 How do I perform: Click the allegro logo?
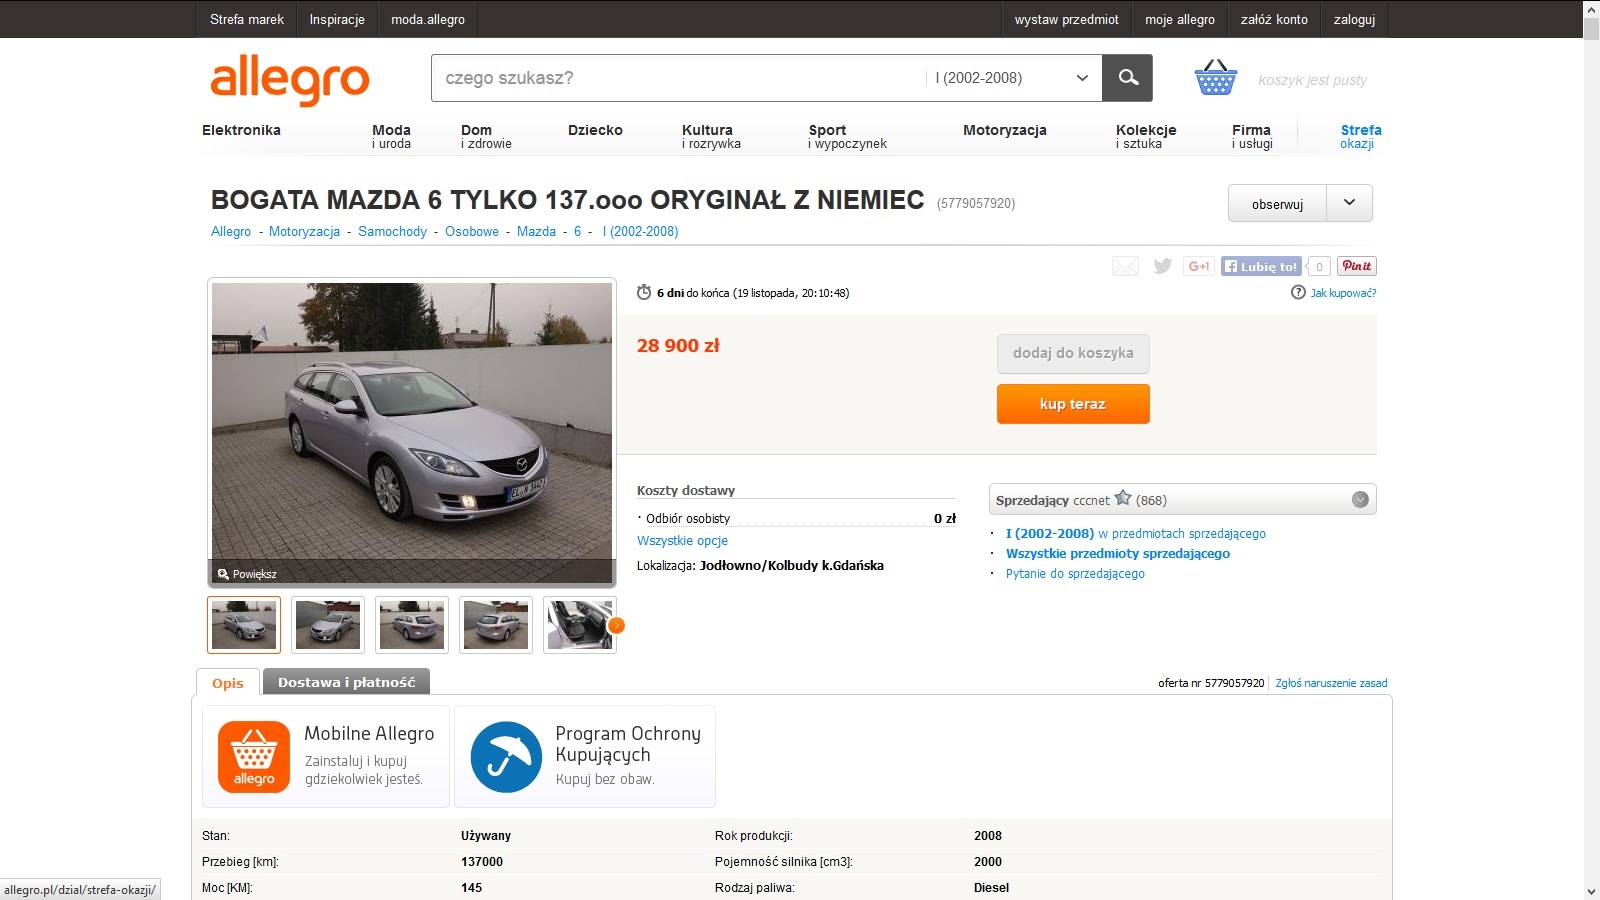(x=290, y=79)
